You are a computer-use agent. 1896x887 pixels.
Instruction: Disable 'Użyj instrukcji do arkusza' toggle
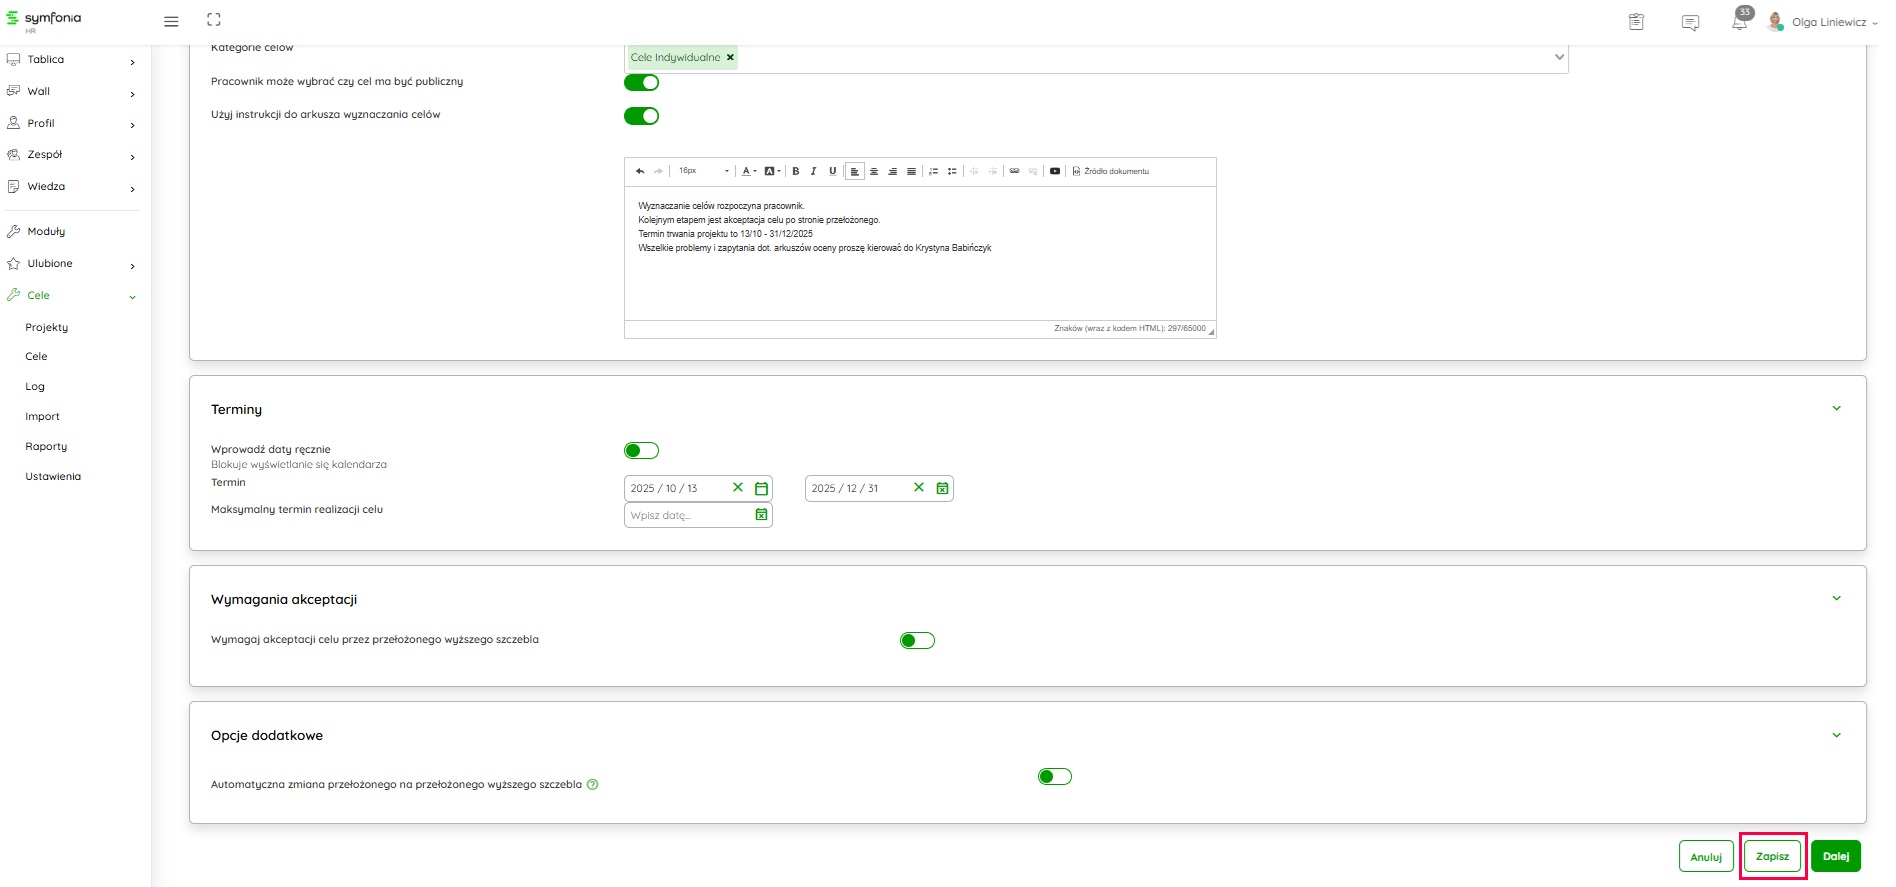pyautogui.click(x=641, y=116)
